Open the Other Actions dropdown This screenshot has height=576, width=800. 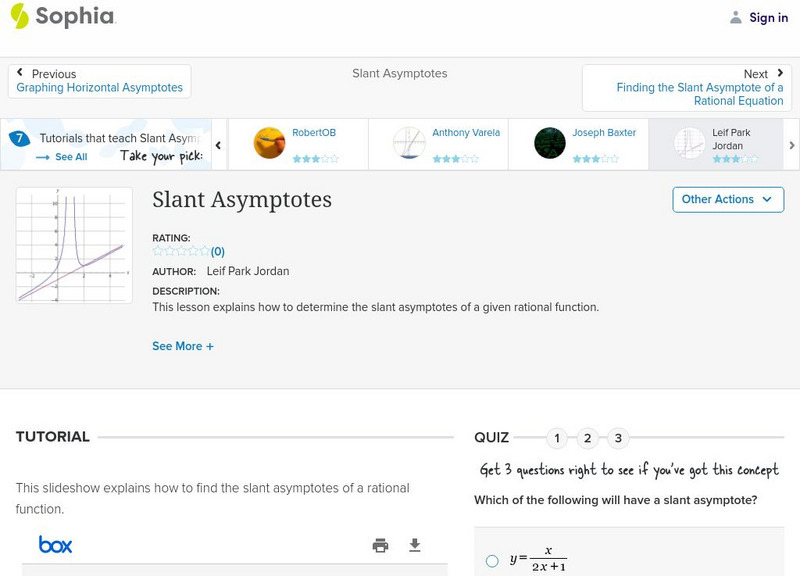click(x=727, y=199)
